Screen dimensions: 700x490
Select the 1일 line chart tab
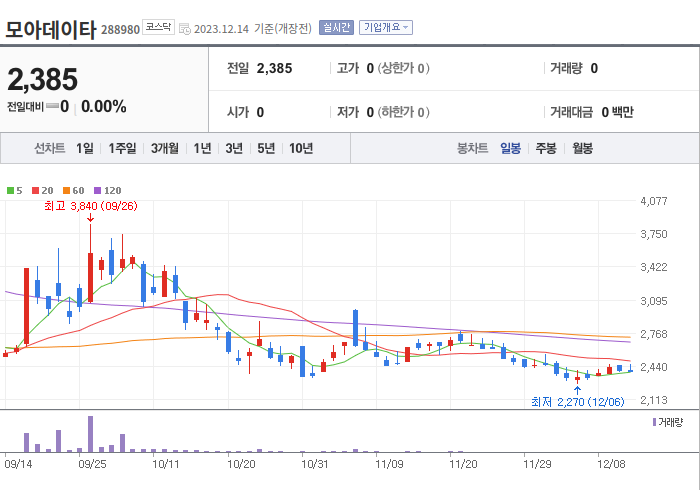pos(85,148)
